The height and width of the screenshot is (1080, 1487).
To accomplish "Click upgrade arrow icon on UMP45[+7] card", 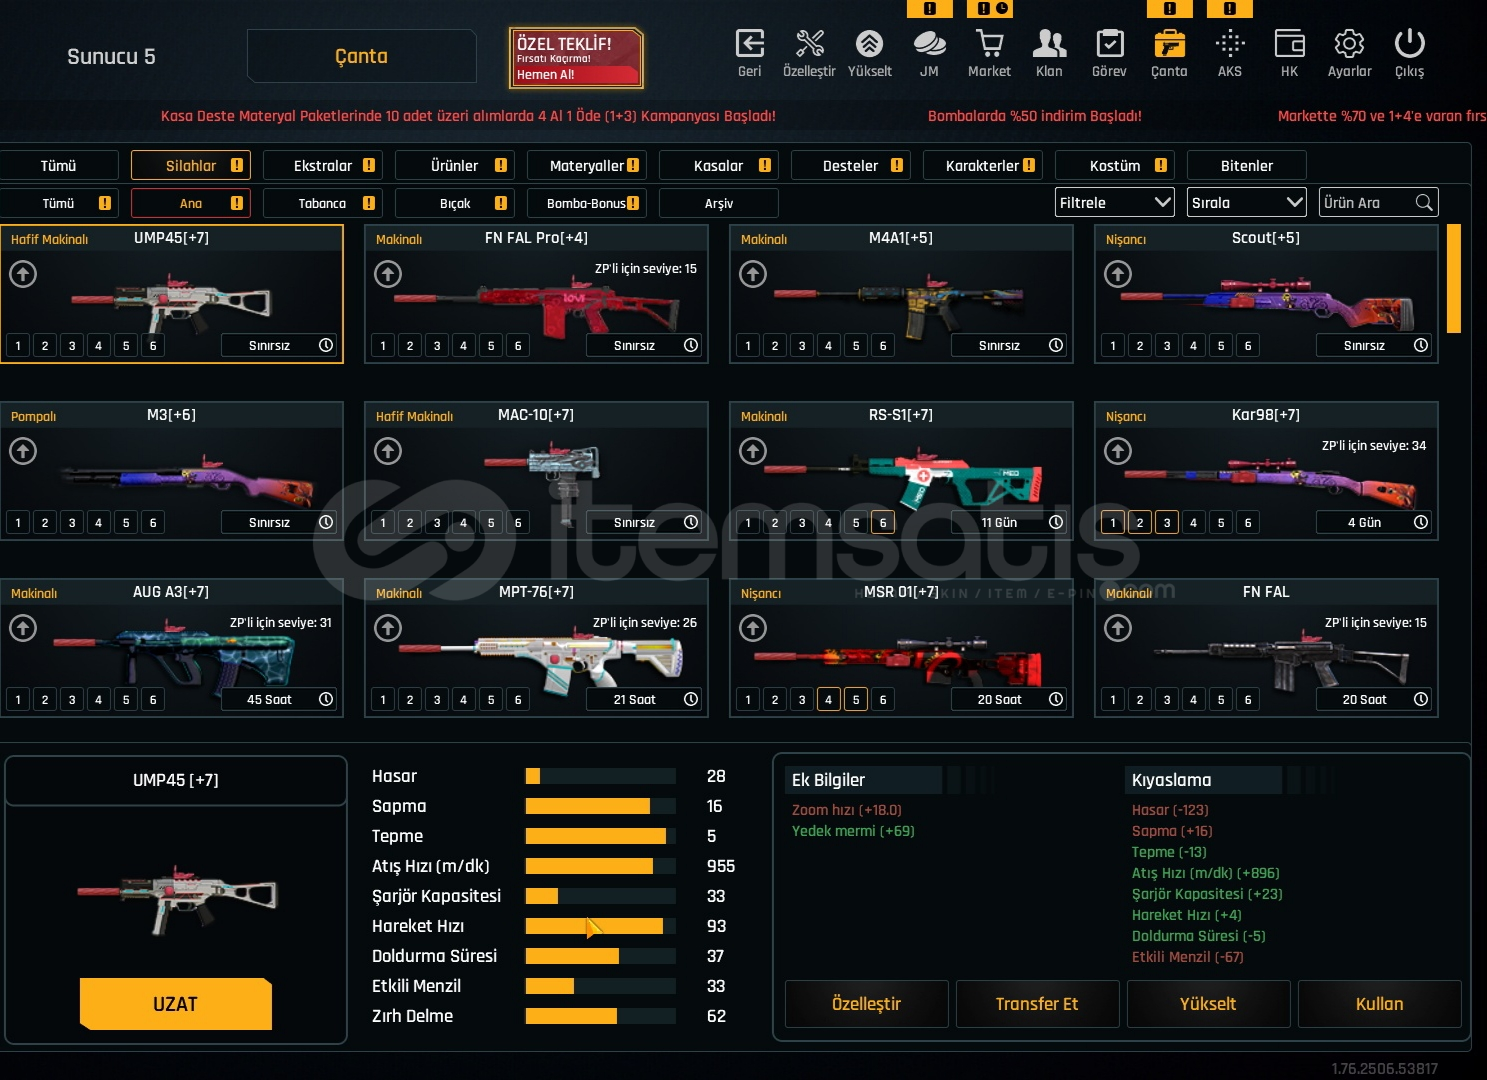I will [x=23, y=274].
